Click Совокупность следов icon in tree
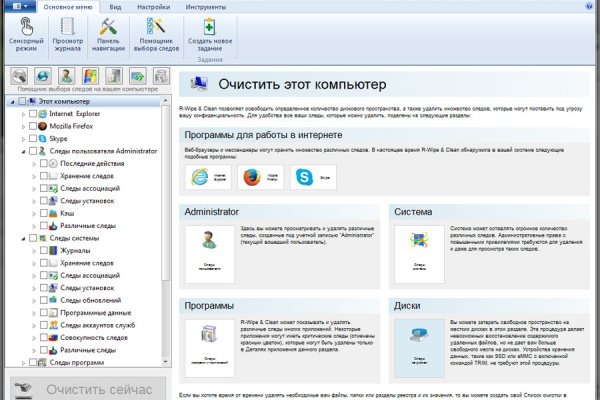The width and height of the screenshot is (600, 400). click(x=53, y=338)
